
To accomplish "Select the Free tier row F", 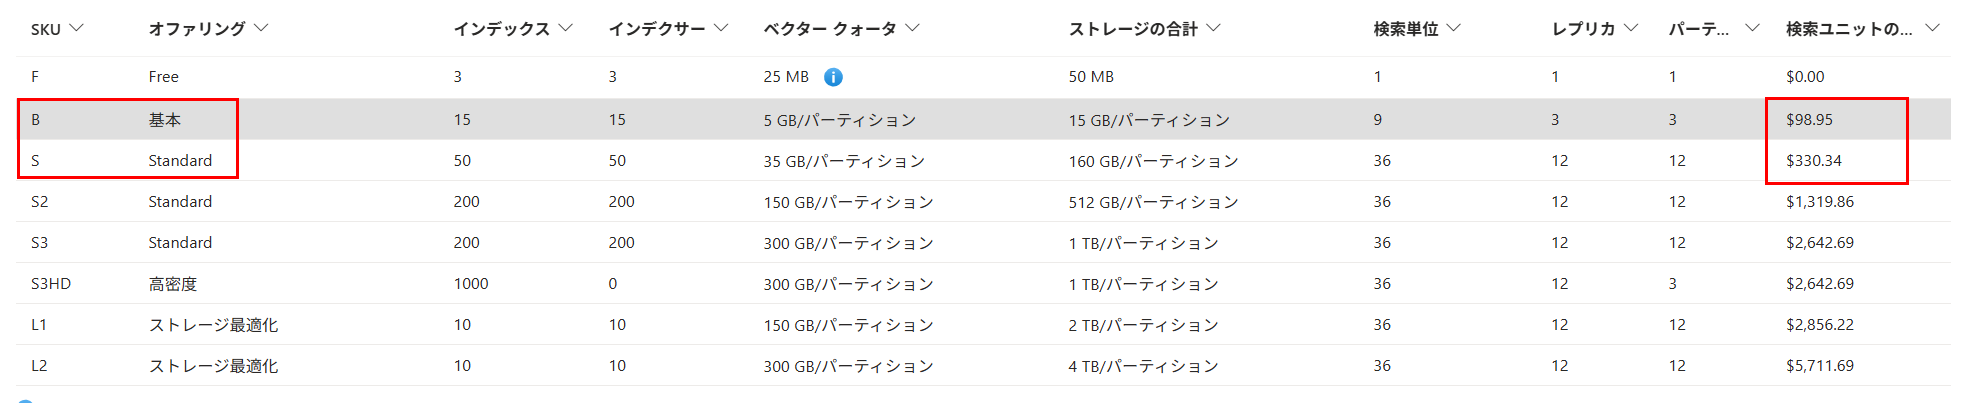I will point(983,77).
